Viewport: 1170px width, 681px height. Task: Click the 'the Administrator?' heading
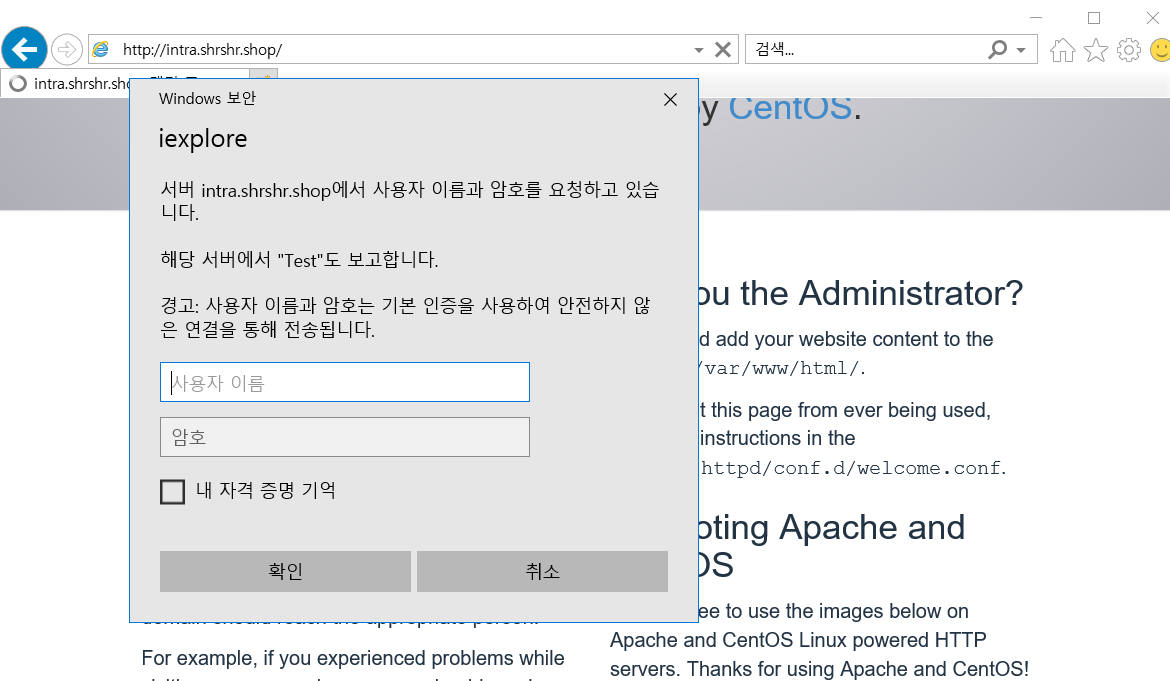(x=882, y=293)
